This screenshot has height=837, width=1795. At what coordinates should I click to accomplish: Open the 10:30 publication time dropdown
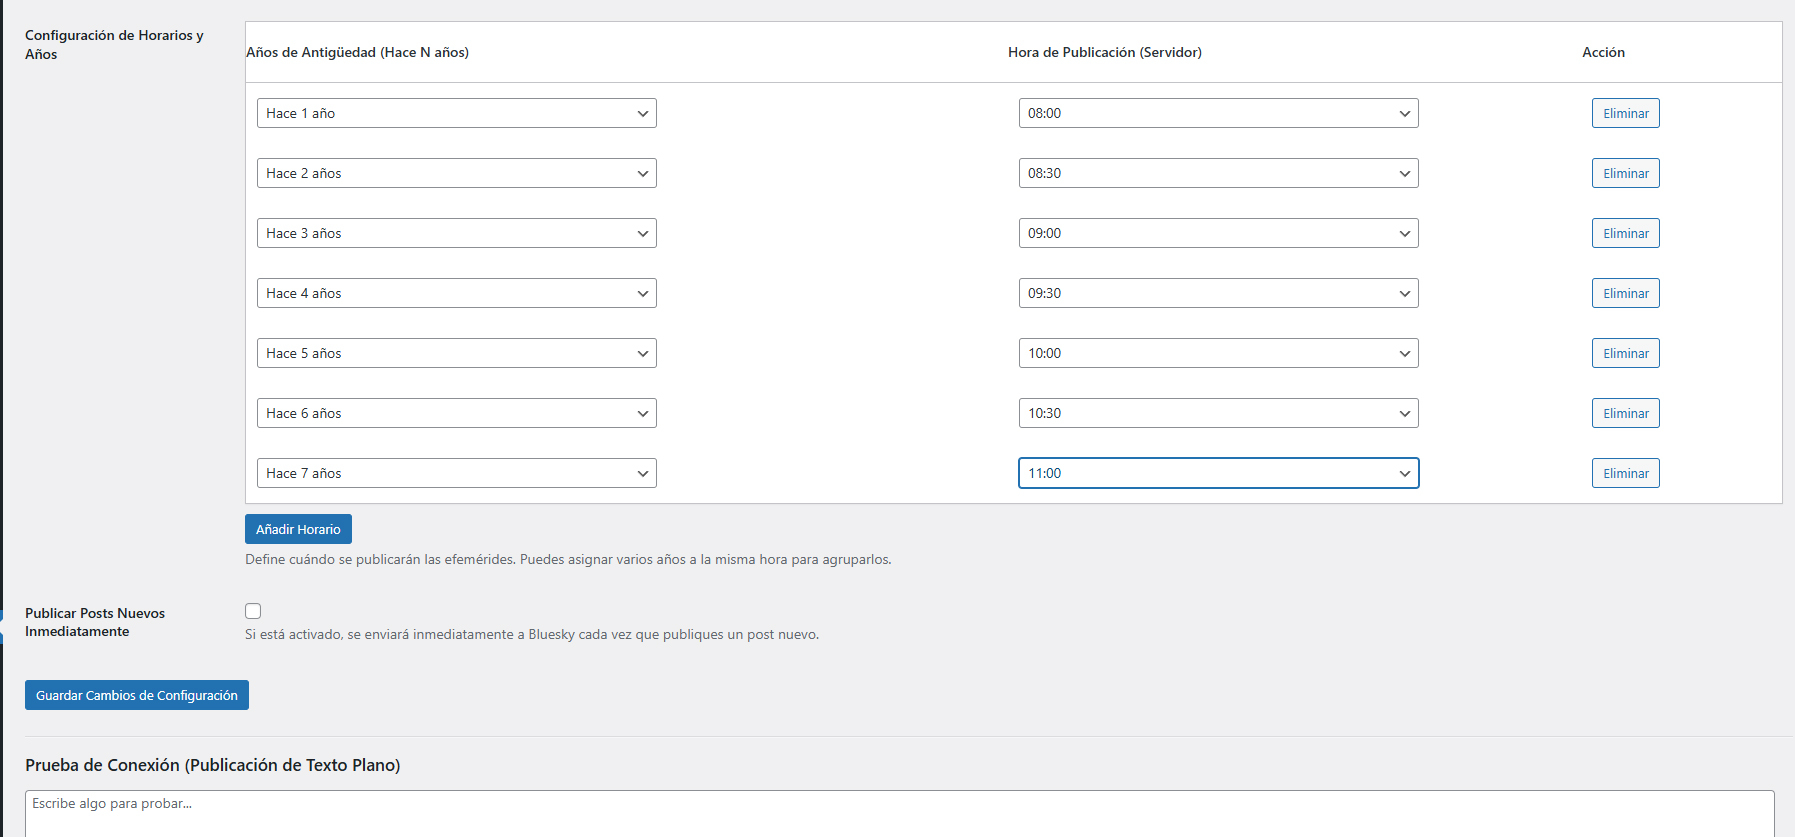coord(1218,413)
